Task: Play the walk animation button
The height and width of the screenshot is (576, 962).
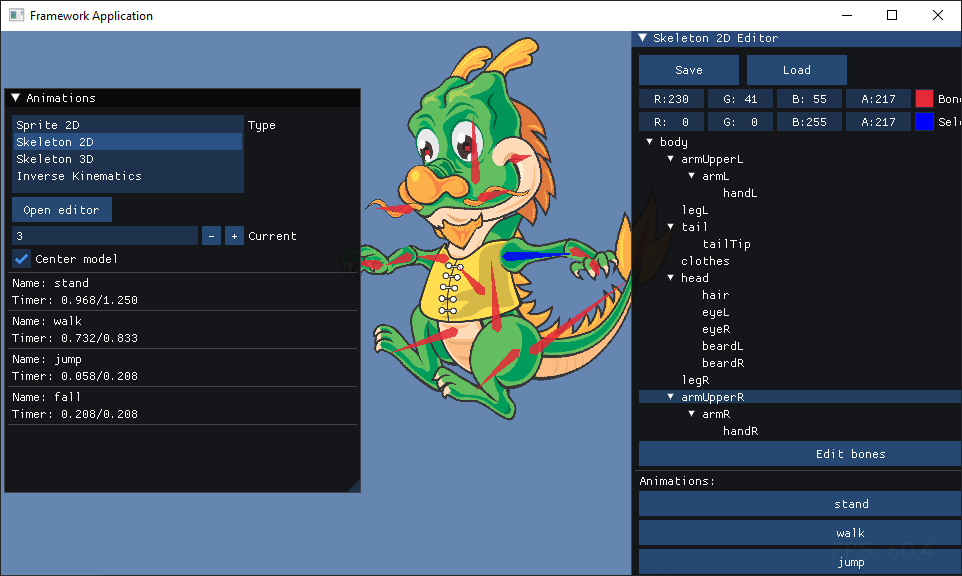Action: tap(850, 533)
